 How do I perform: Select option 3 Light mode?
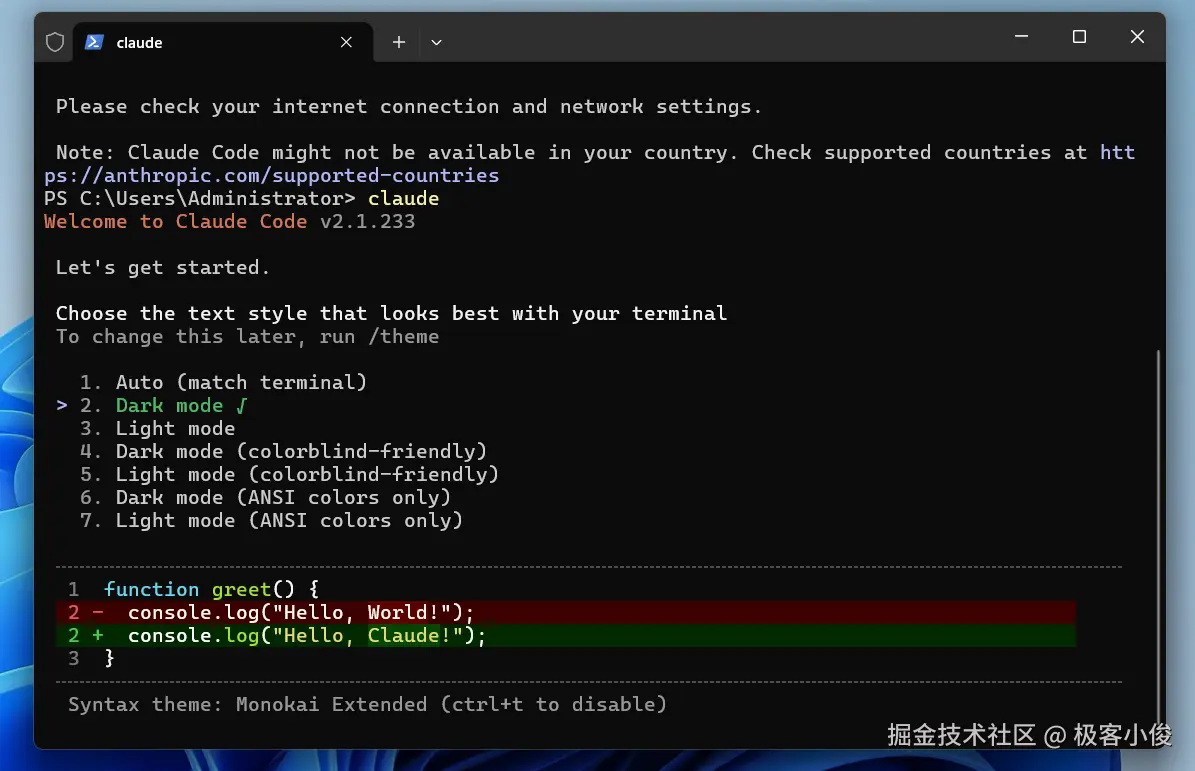[x=157, y=428]
